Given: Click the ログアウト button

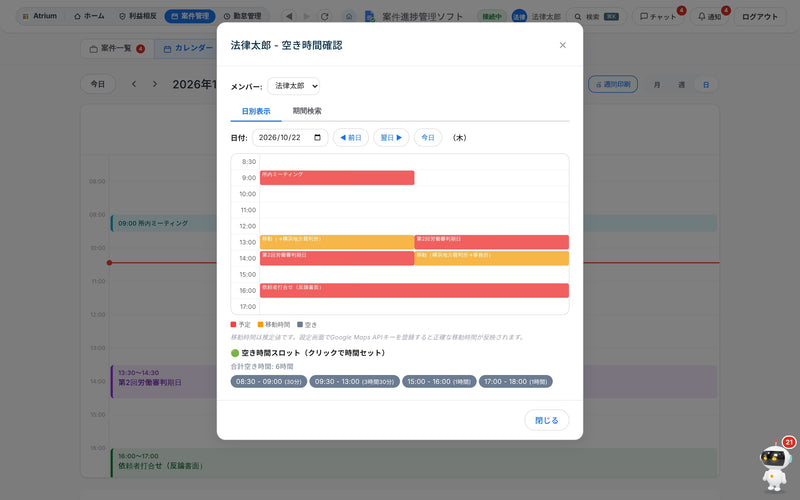Looking at the screenshot, I should point(760,16).
